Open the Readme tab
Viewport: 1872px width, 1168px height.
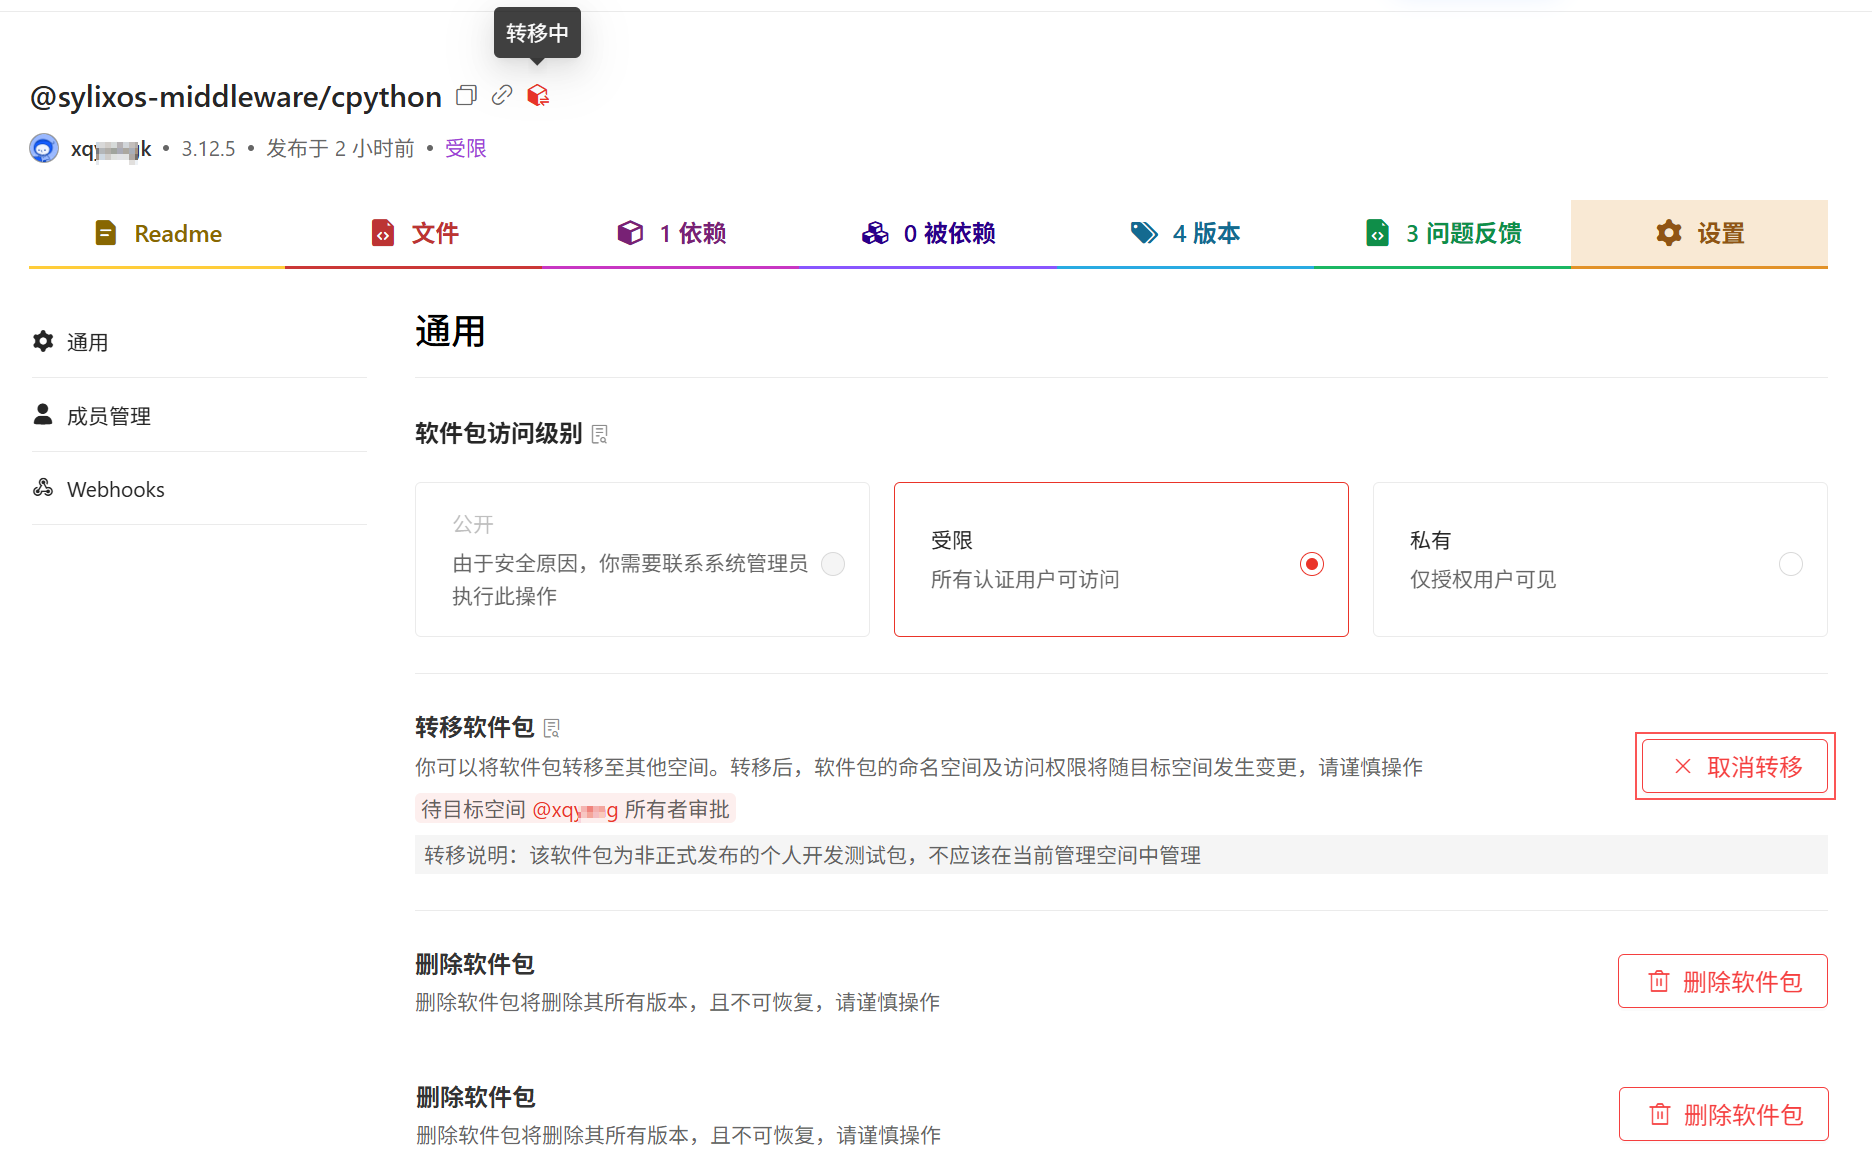click(x=158, y=233)
